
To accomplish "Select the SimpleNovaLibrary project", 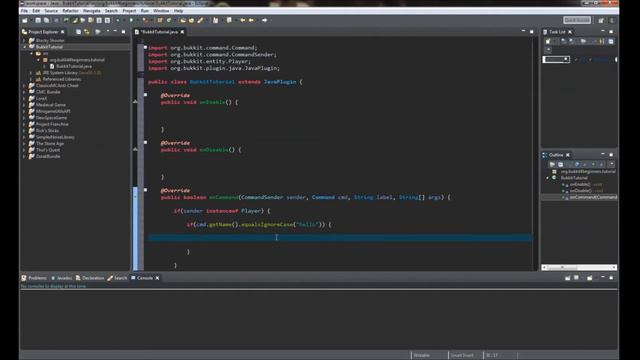I will [x=55, y=137].
